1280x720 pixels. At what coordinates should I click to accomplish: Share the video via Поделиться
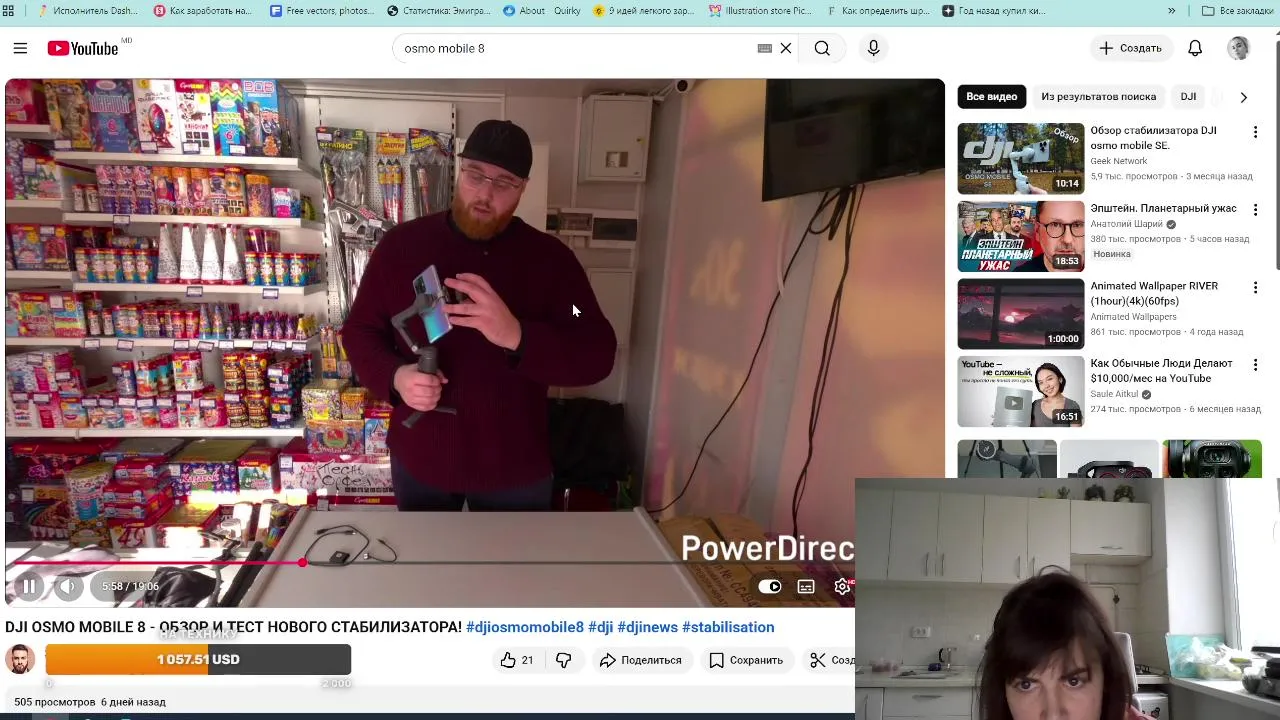pyautogui.click(x=641, y=660)
